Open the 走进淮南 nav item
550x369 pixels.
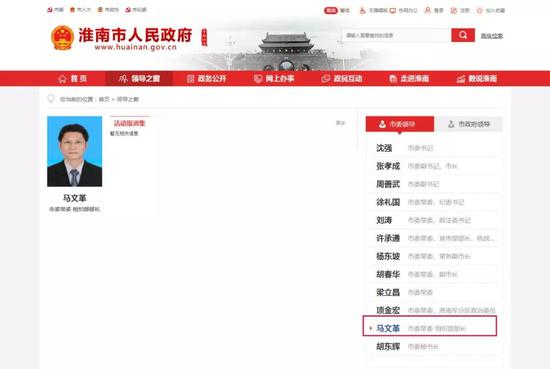tap(409, 79)
